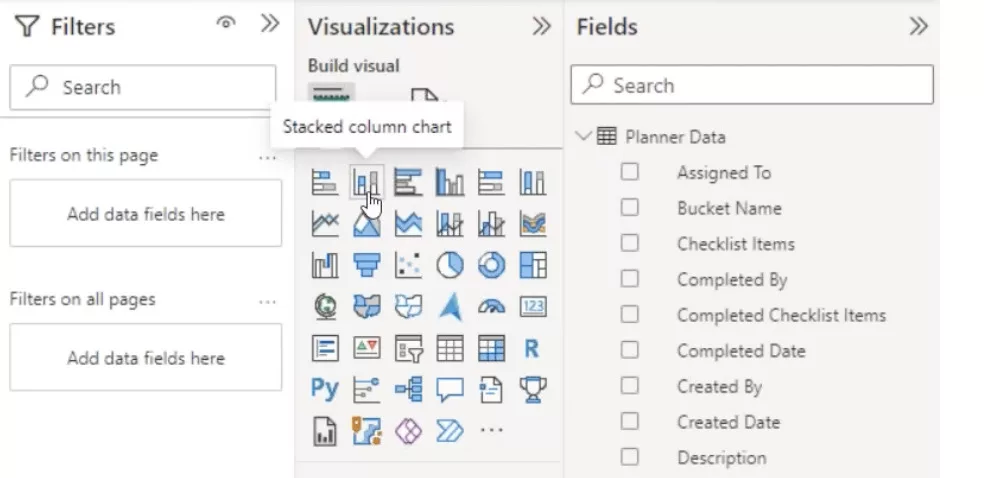Insert the Power Automate visual
This screenshot has height=478, width=984.
pyautogui.click(x=450, y=431)
